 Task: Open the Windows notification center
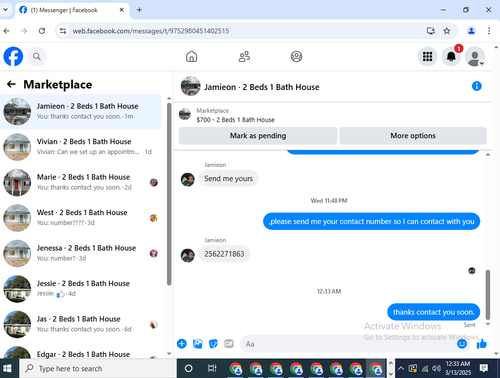pyautogui.click(x=484, y=368)
